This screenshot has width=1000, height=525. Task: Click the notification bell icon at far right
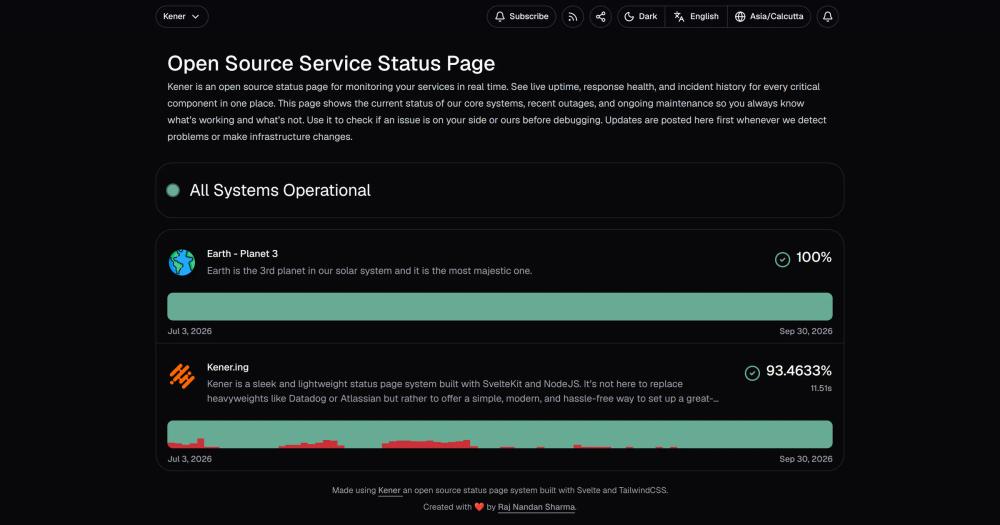(x=827, y=17)
